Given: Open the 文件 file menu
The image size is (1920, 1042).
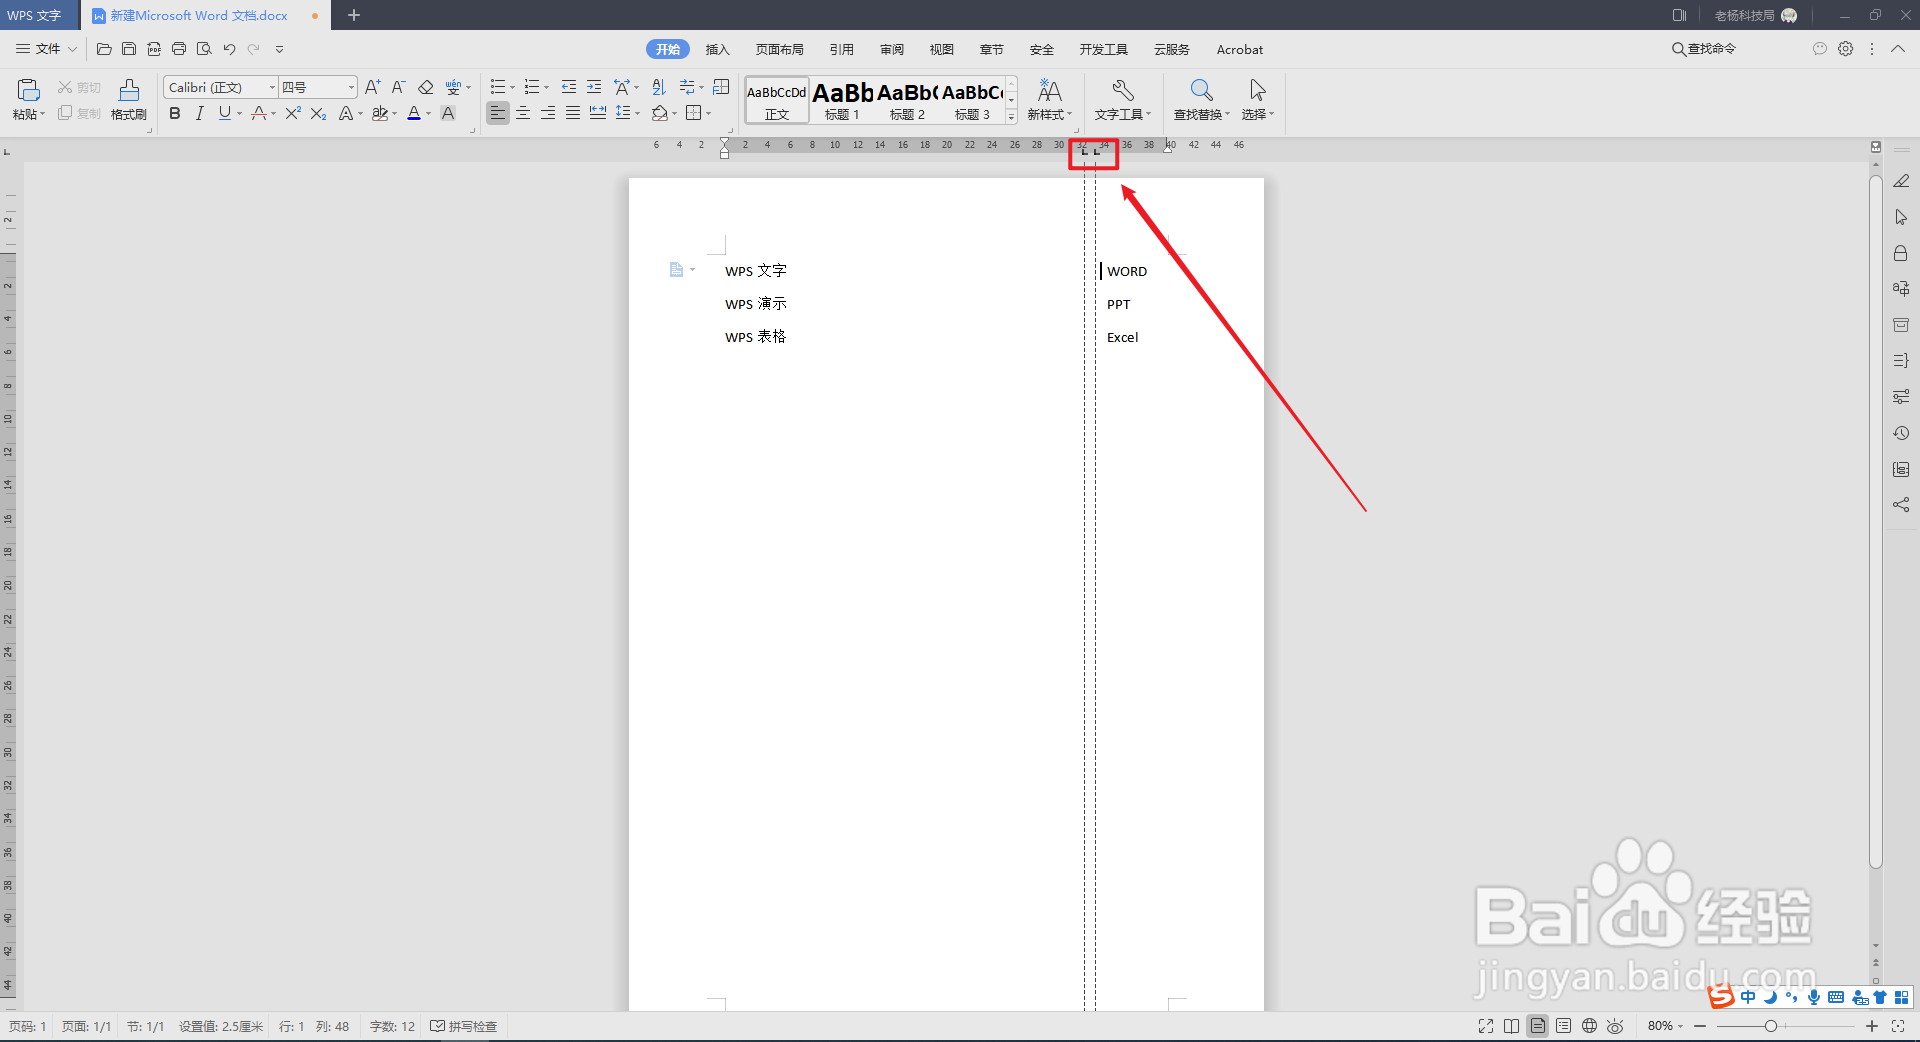Looking at the screenshot, I should (47, 49).
